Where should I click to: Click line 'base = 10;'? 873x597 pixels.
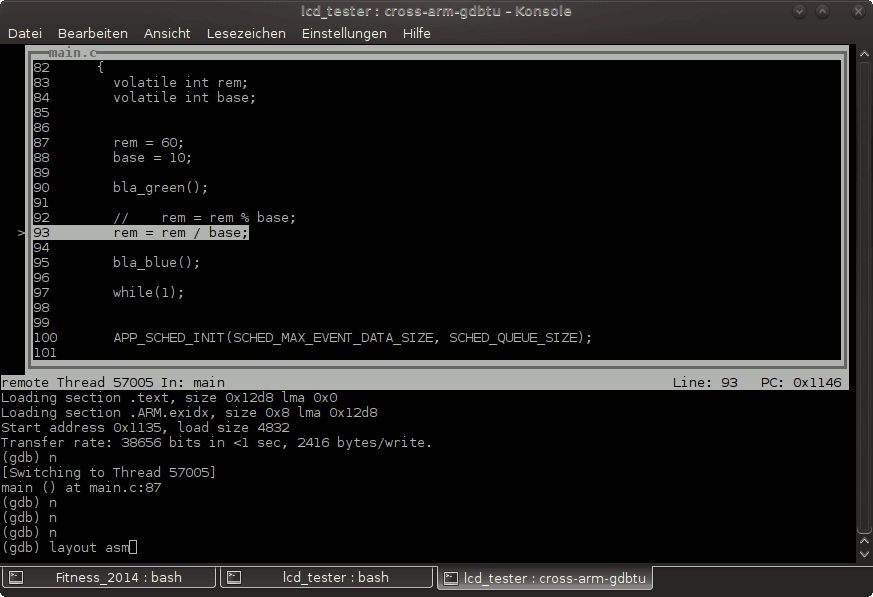pos(152,158)
